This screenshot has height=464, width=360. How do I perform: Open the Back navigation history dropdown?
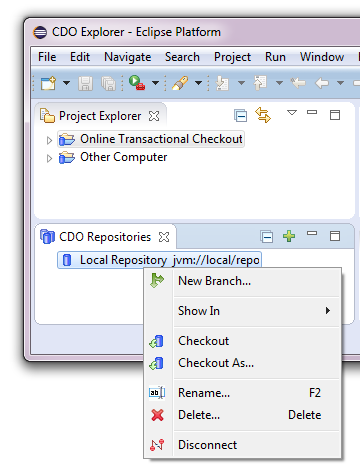point(340,83)
